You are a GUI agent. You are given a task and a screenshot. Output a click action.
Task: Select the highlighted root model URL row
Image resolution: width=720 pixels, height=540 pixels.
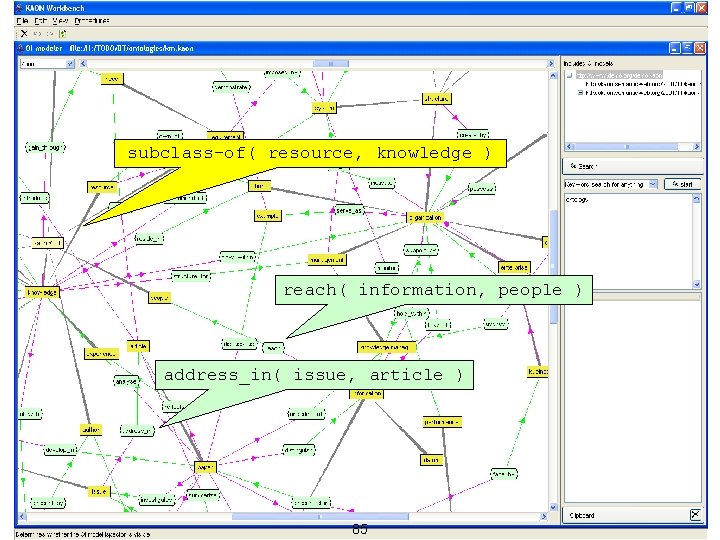(619, 75)
